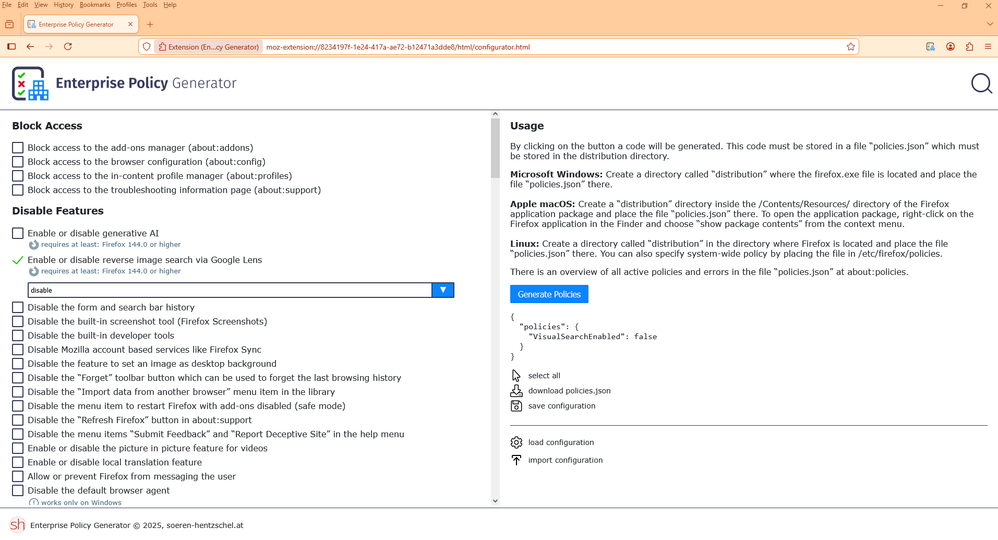Enable Block access to about:config checkbox
Viewport: 998px width, 540px height.
[18, 162]
